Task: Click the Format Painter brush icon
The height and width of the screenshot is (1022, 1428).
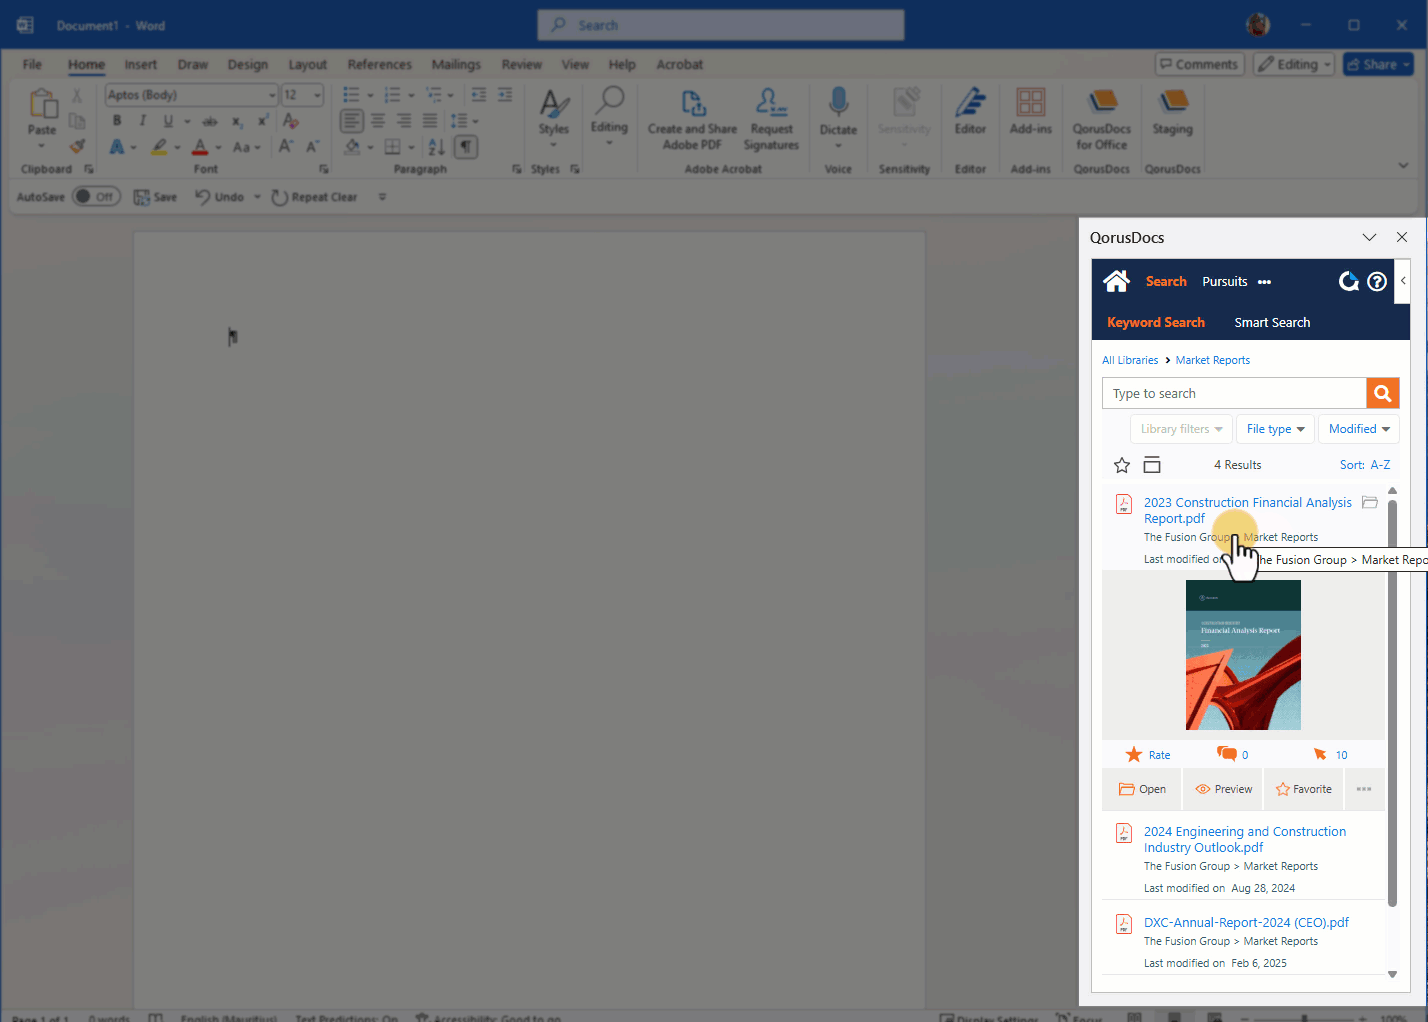Action: point(77,146)
